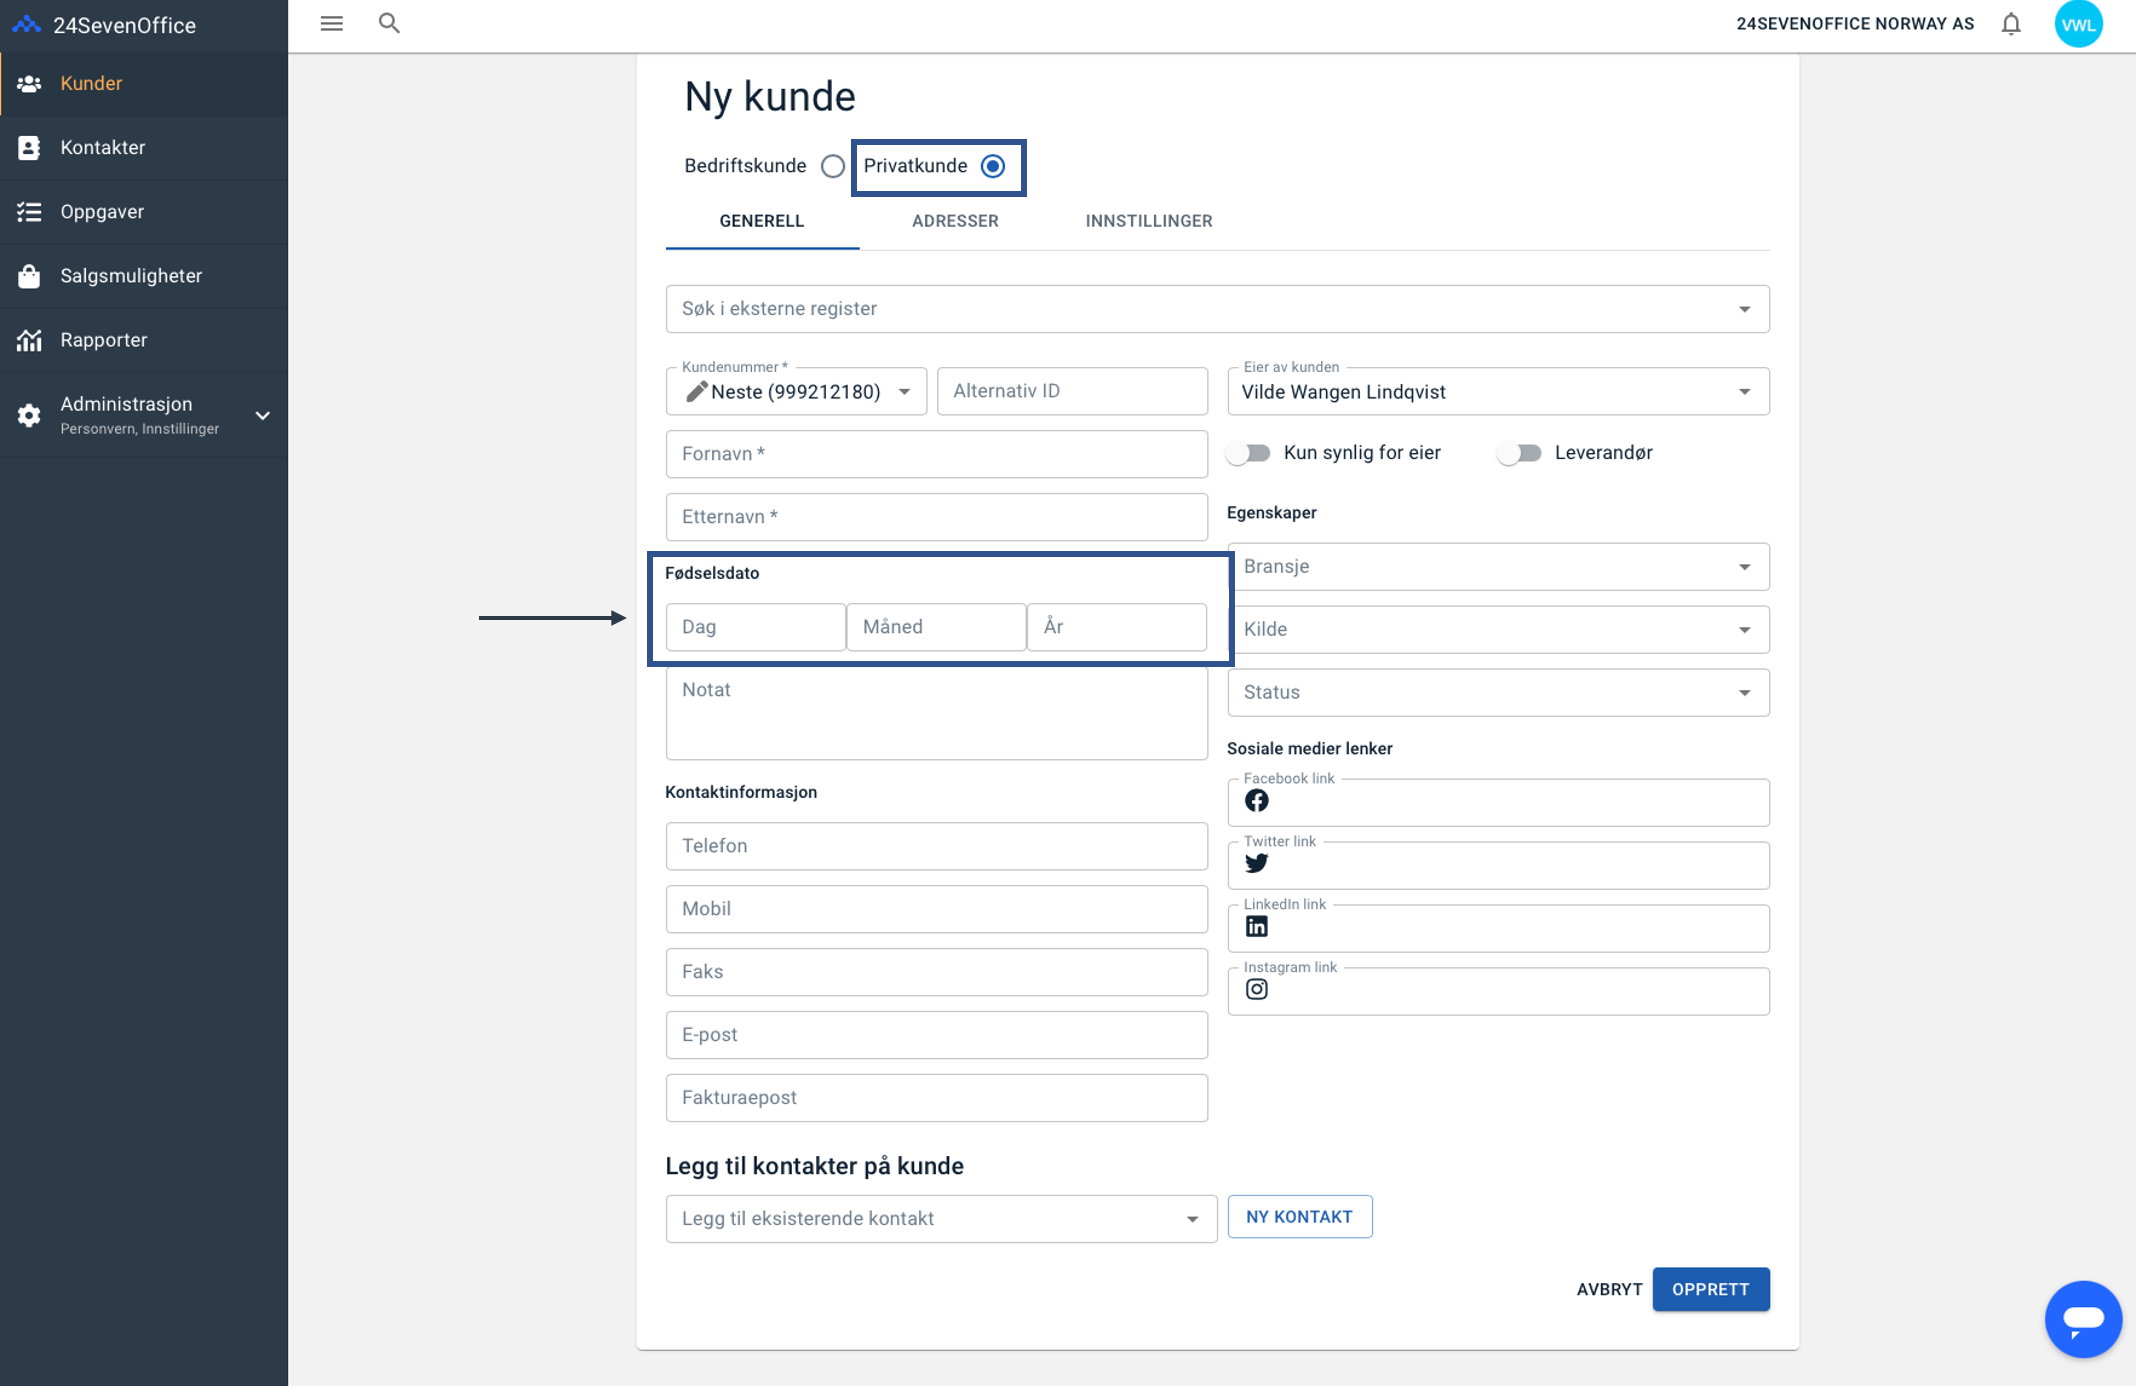Toggle Kun synlig for eier switch
Screen dimensions: 2146x1390
[1249, 453]
